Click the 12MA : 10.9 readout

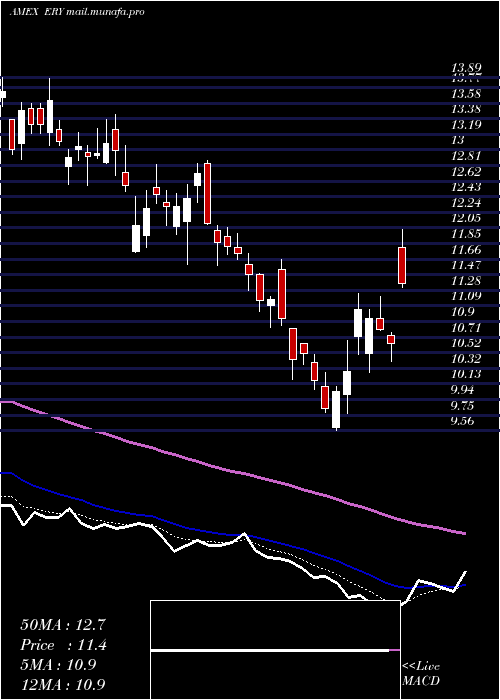point(63,684)
